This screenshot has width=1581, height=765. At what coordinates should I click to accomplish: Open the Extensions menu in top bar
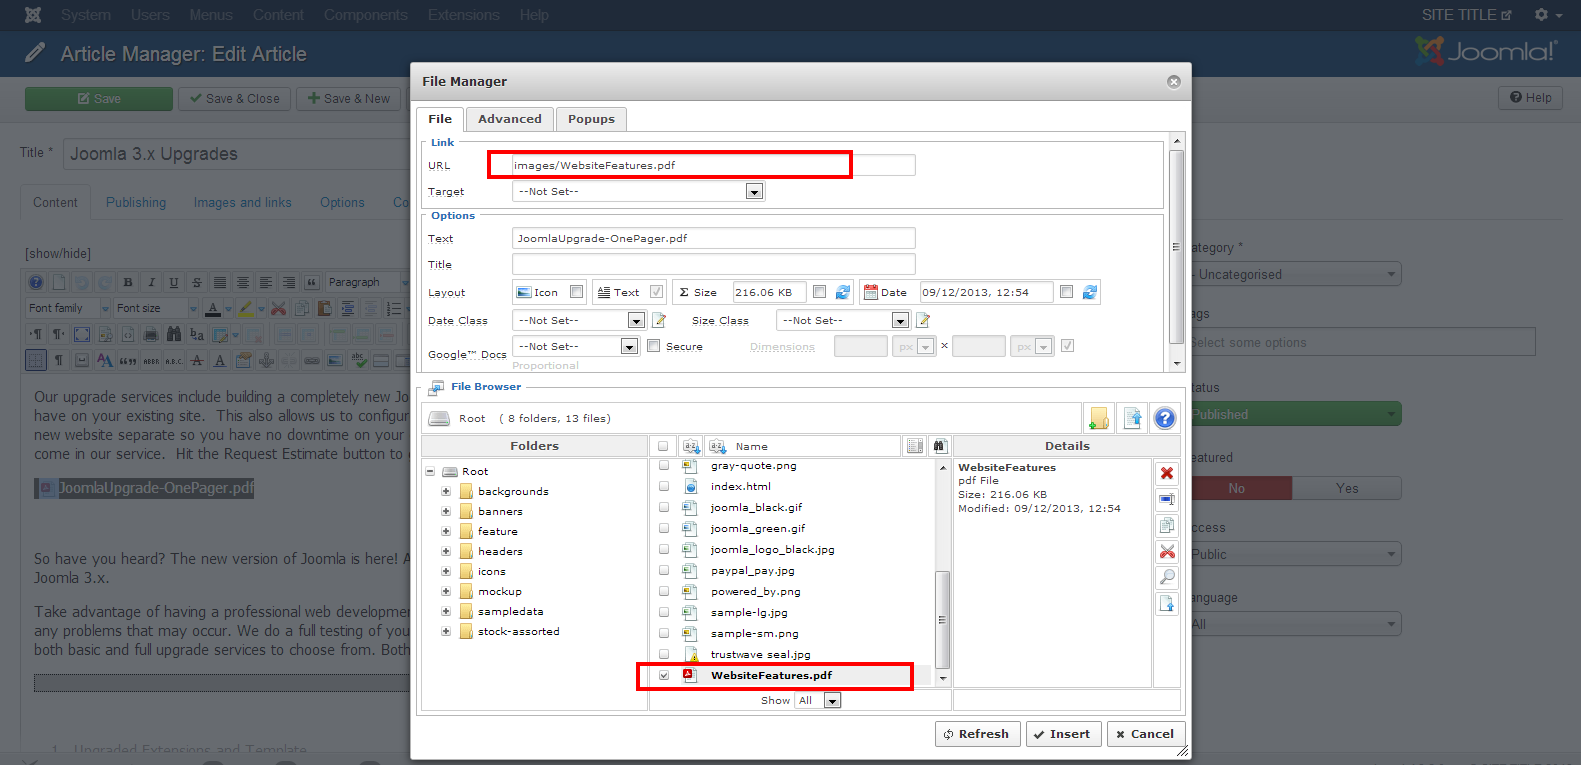(x=464, y=15)
